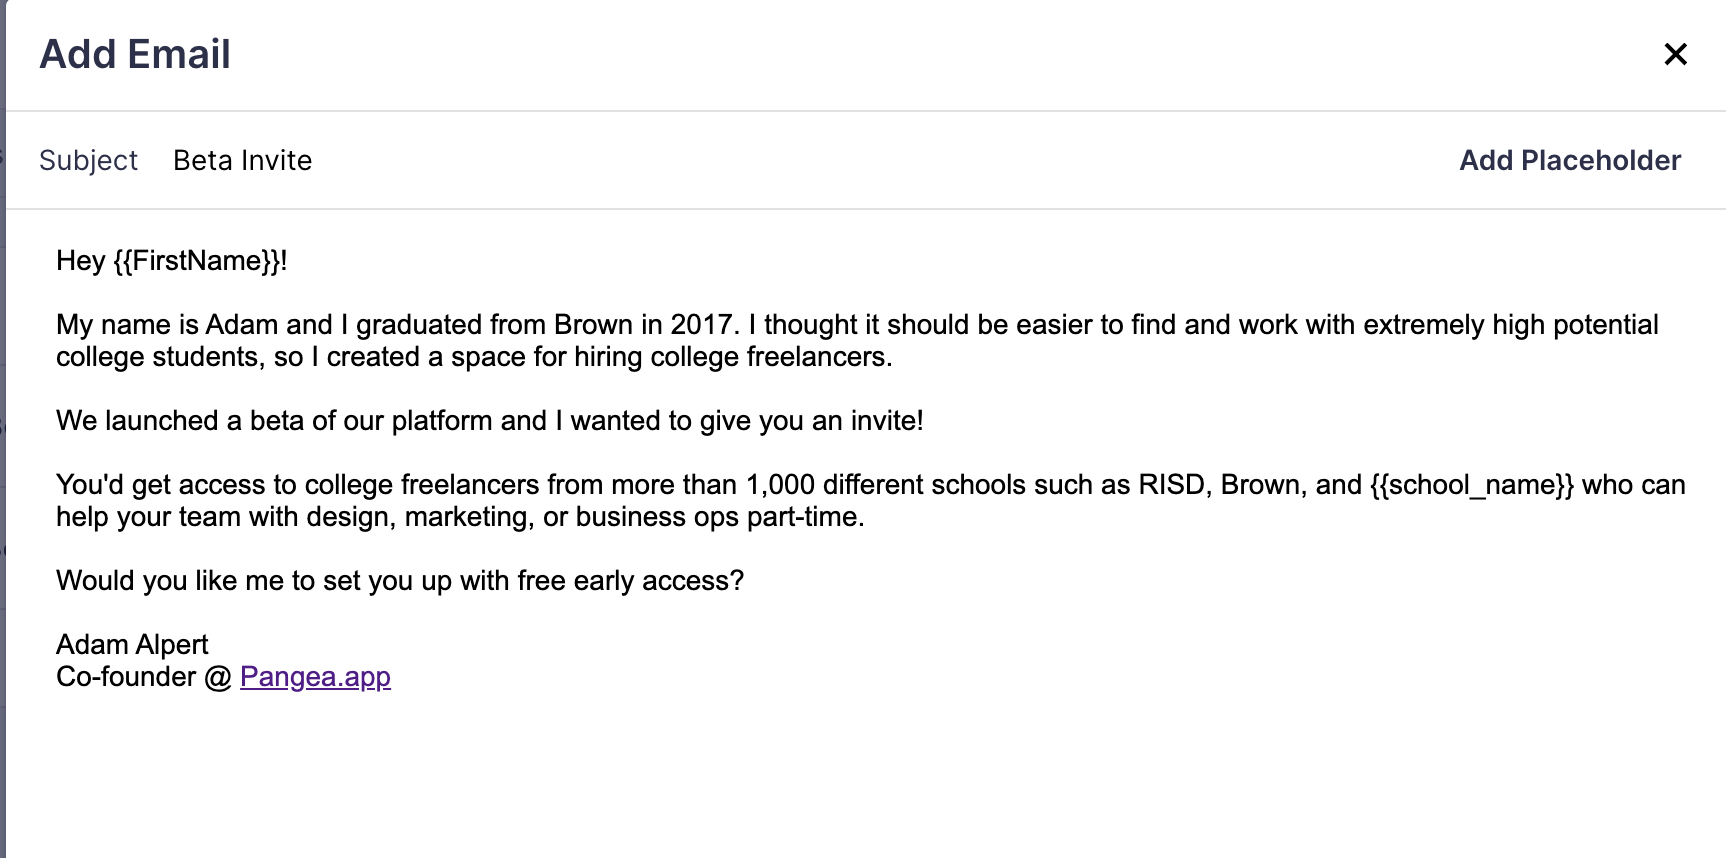Click the {{FirstName}} placeholder in greeting
Image resolution: width=1726 pixels, height=858 pixels.
pyautogui.click(x=197, y=261)
